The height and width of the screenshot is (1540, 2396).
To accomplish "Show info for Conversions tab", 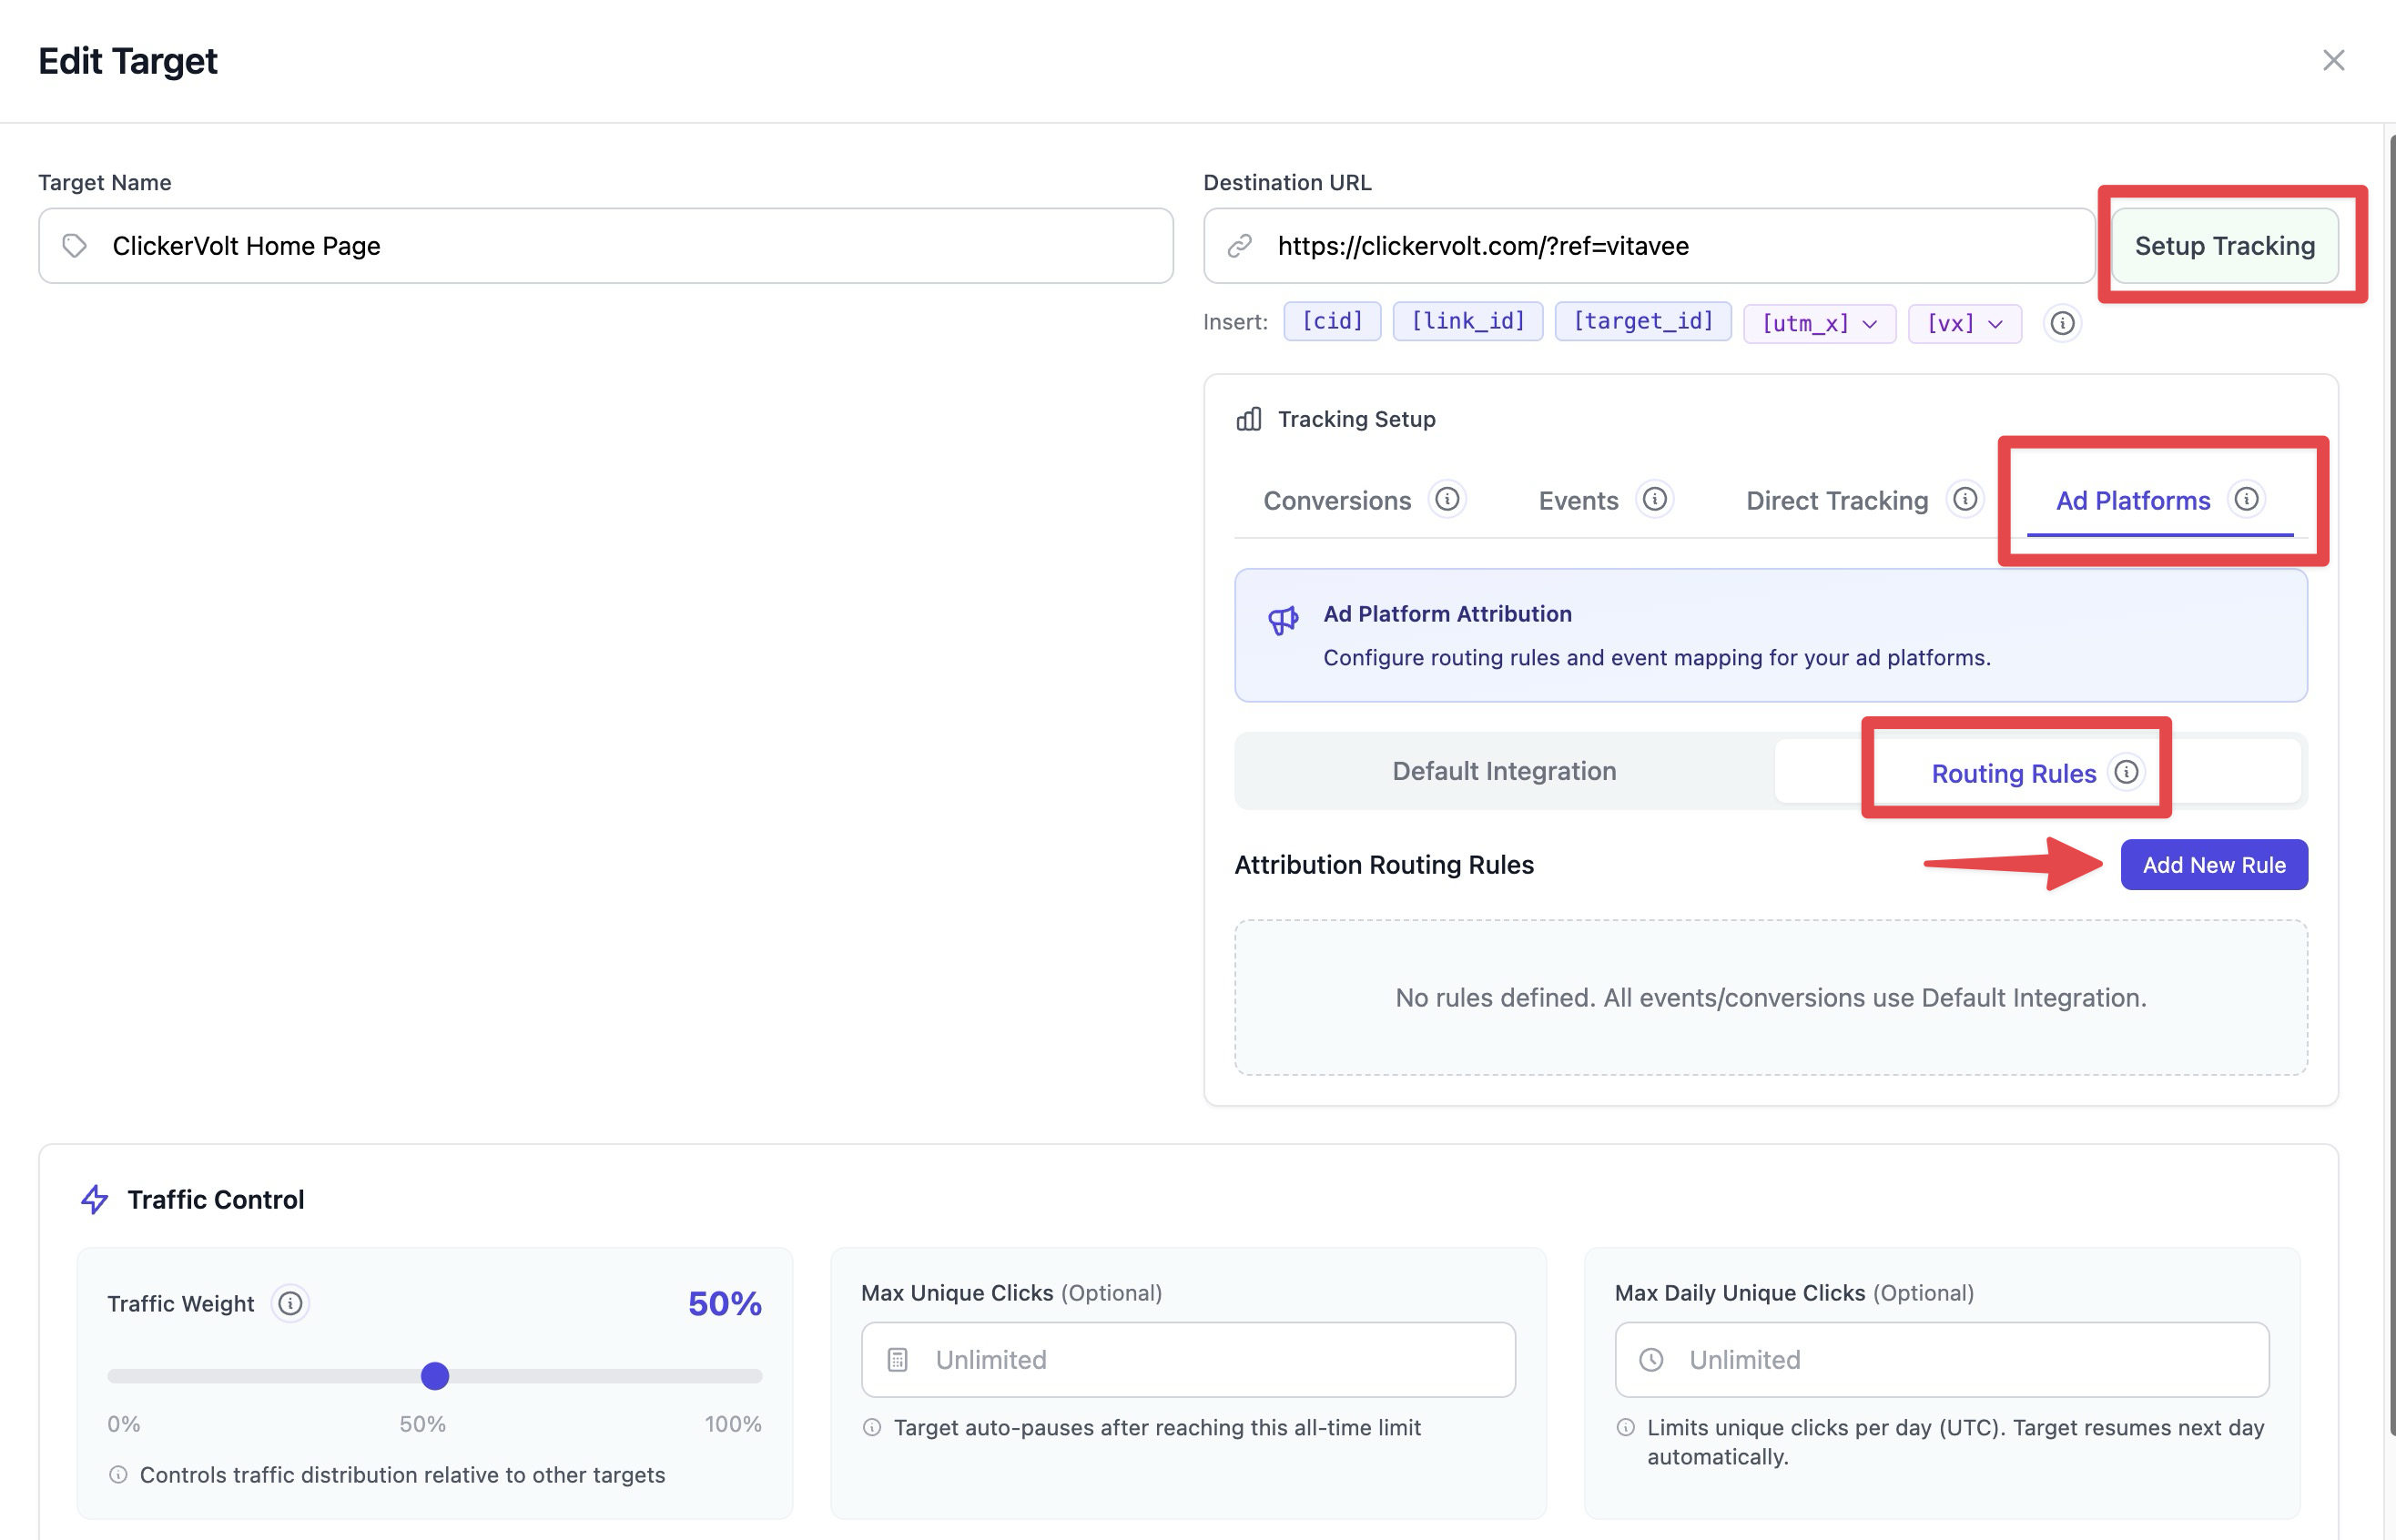I will [x=1447, y=499].
